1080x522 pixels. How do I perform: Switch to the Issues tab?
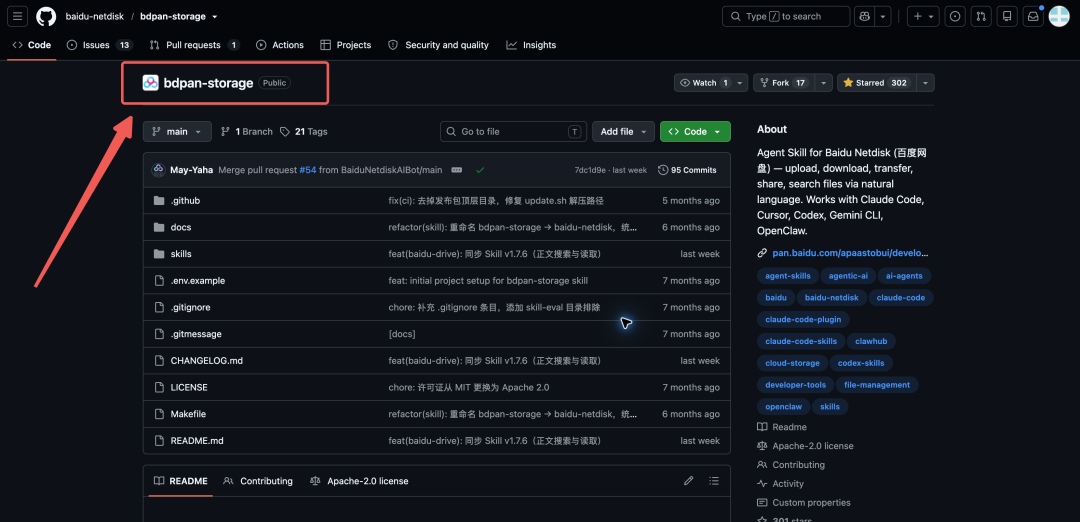[x=99, y=45]
